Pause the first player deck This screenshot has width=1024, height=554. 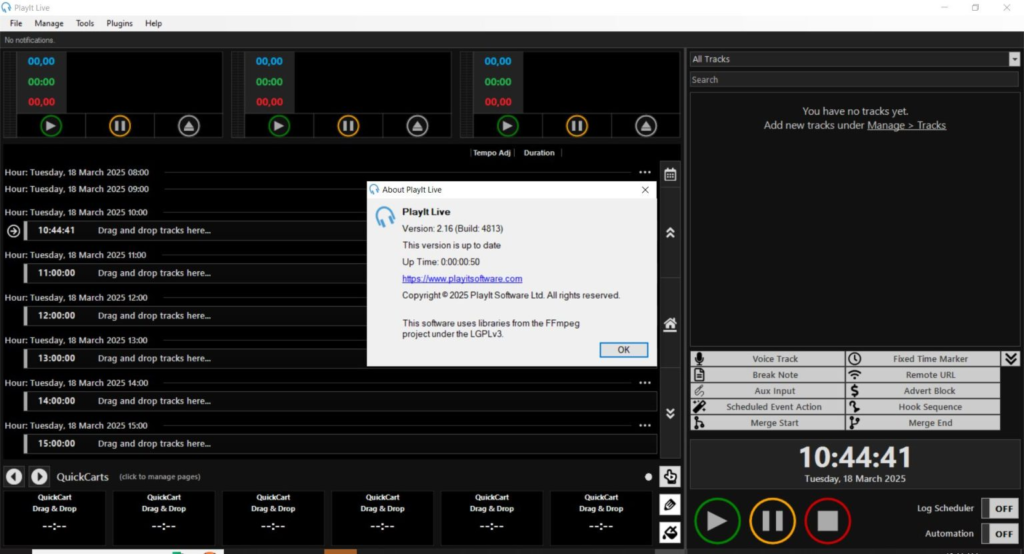120,125
